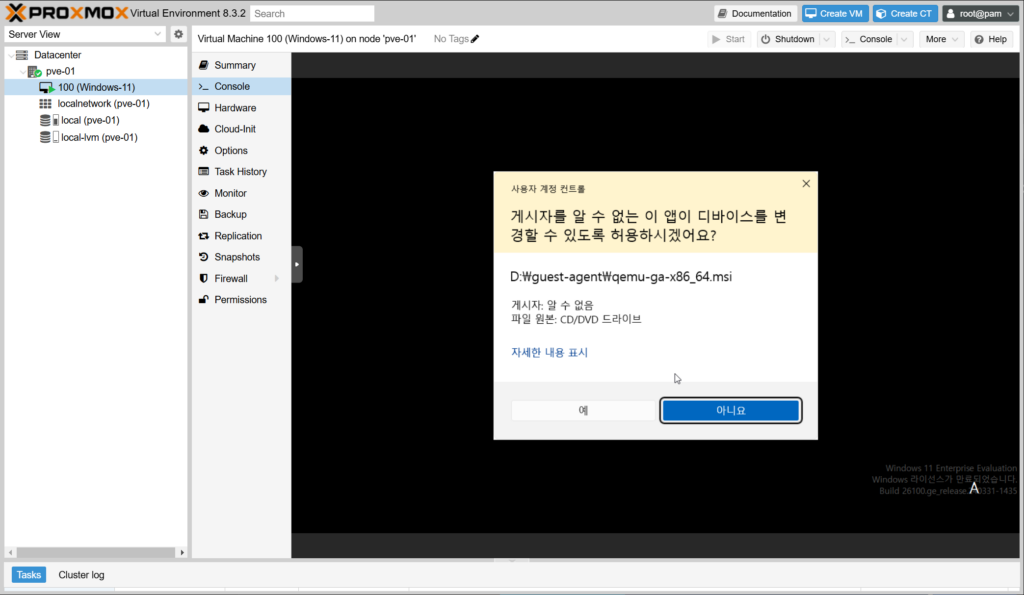Screen dimensions: 1024x595
Task: Go to Backup settings
Action: 230,214
